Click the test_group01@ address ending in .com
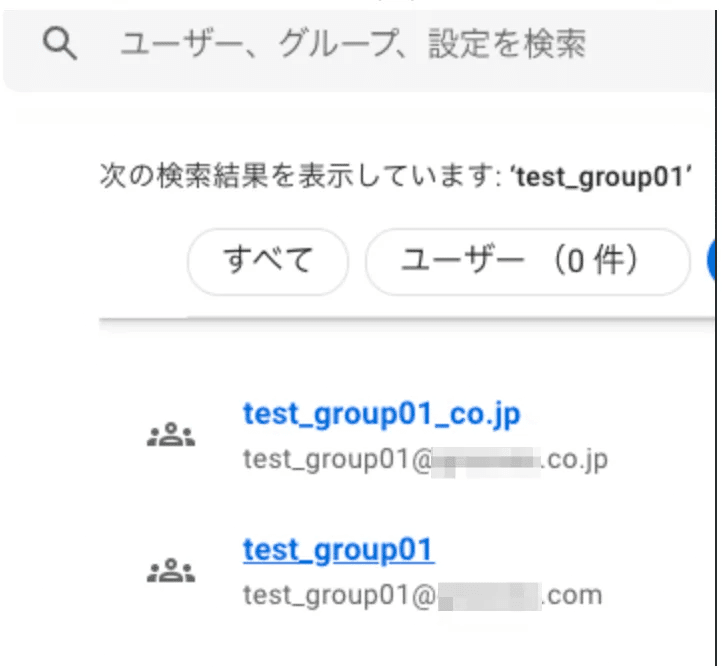Viewport: 722px width, 668px height. [423, 596]
